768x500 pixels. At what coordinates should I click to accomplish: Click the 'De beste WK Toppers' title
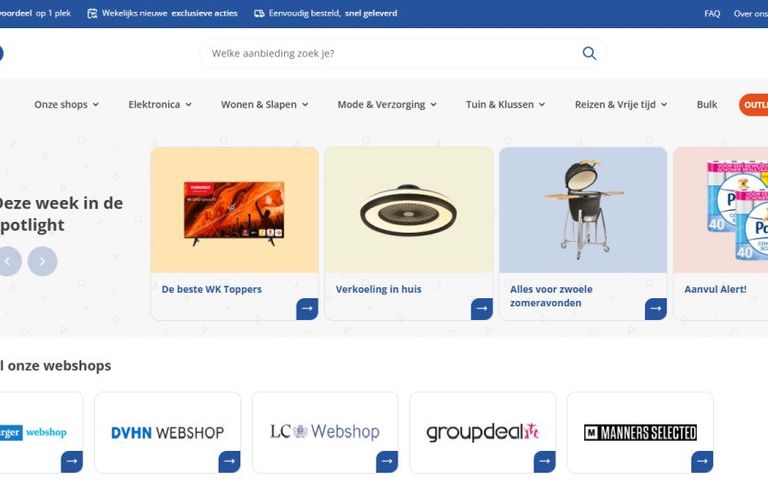[x=212, y=289]
